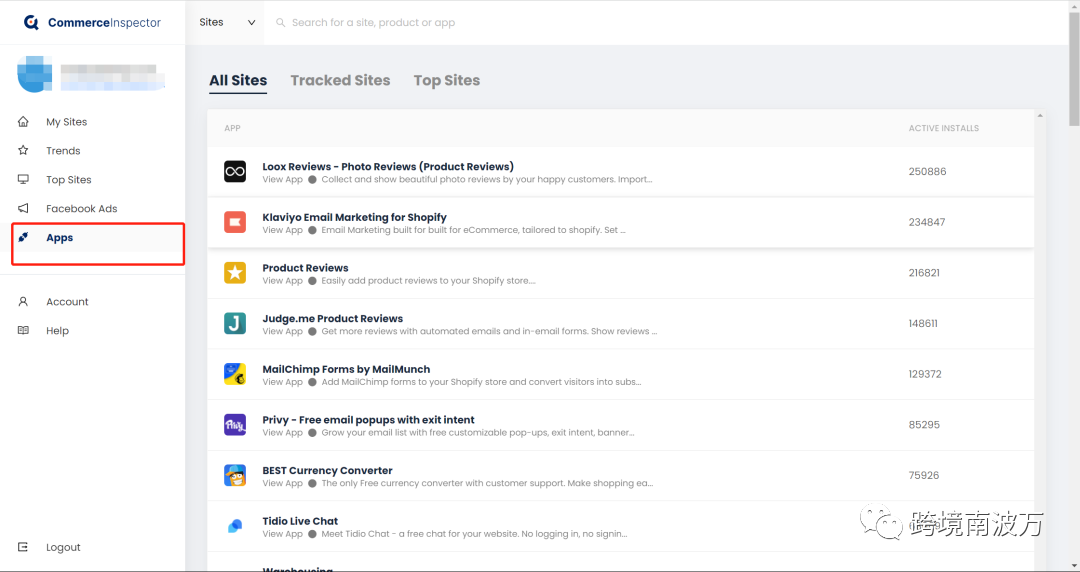This screenshot has width=1080, height=572.
Task: Click View App under Product Reviews
Action: point(282,280)
